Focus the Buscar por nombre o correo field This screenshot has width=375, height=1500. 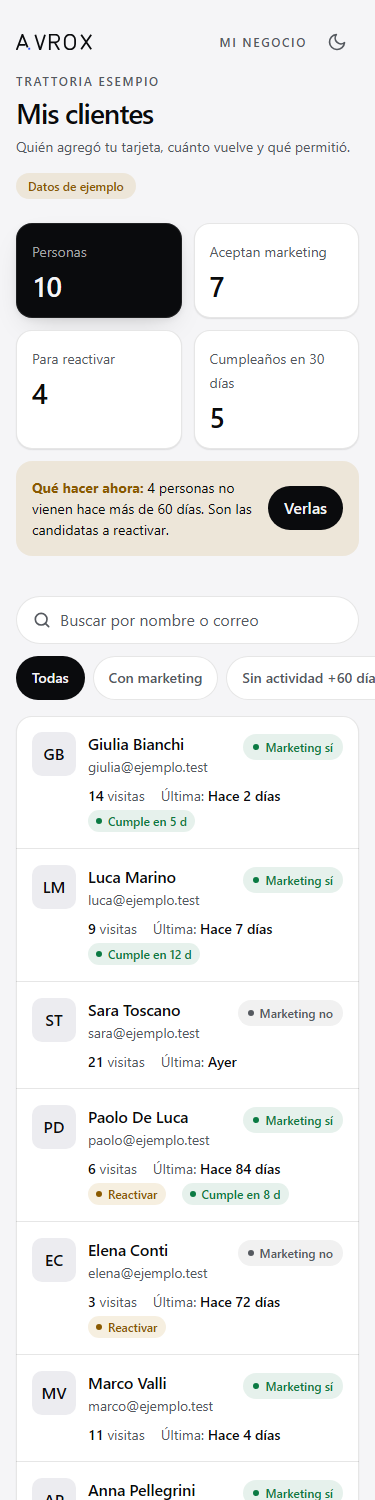[187, 620]
